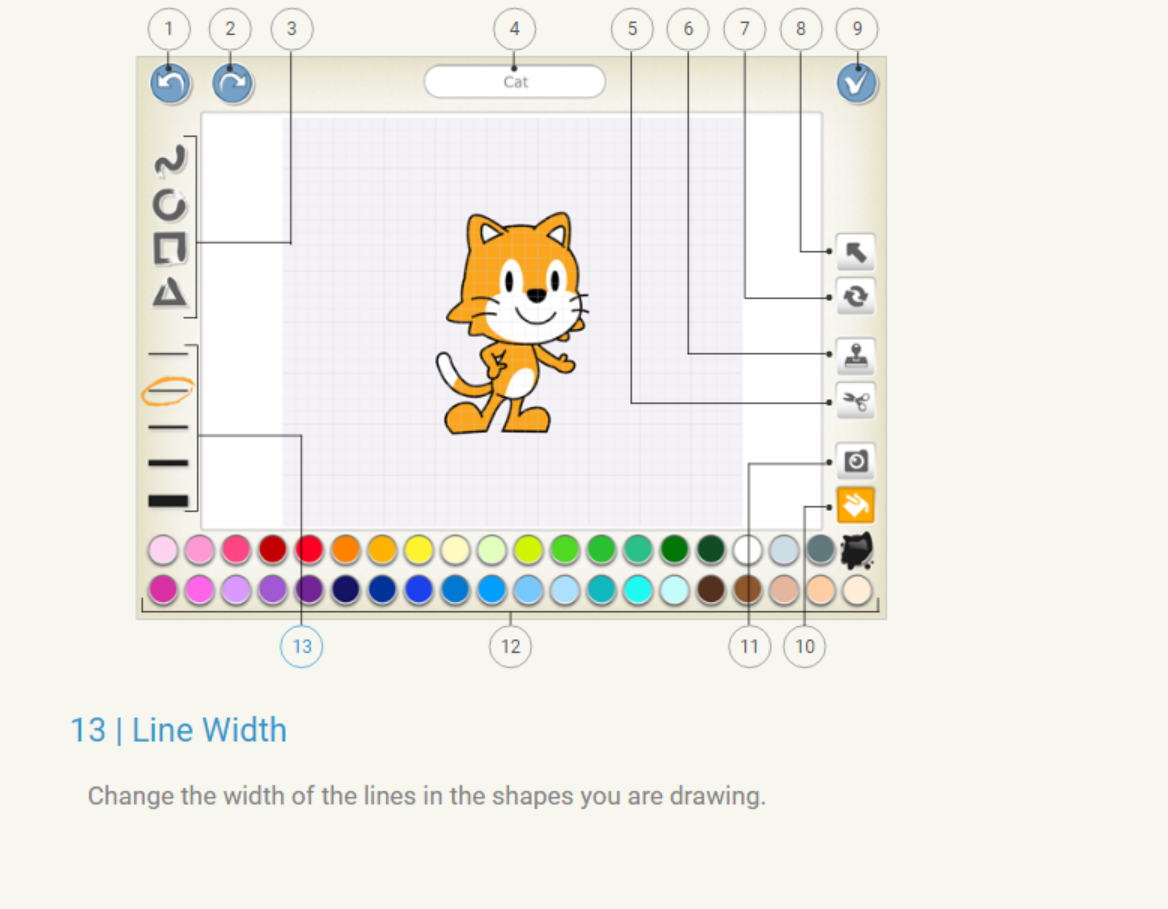Select the dark brown color swatch
The image size is (1168, 909).
[x=711, y=589]
